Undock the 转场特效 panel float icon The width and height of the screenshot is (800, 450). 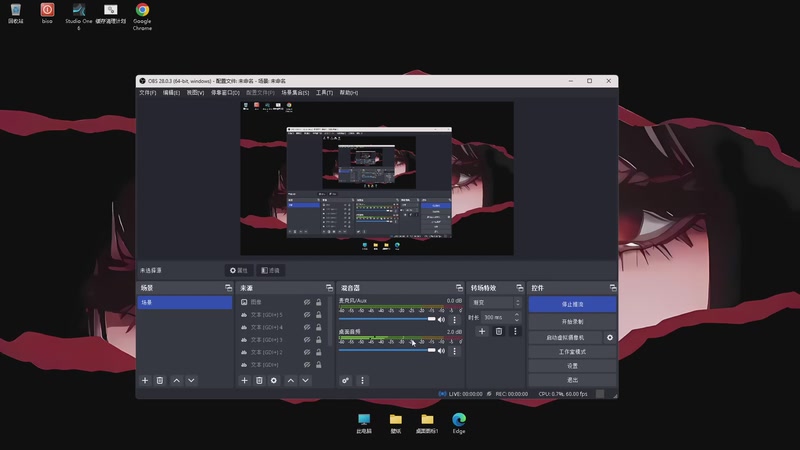pyautogui.click(x=519, y=288)
